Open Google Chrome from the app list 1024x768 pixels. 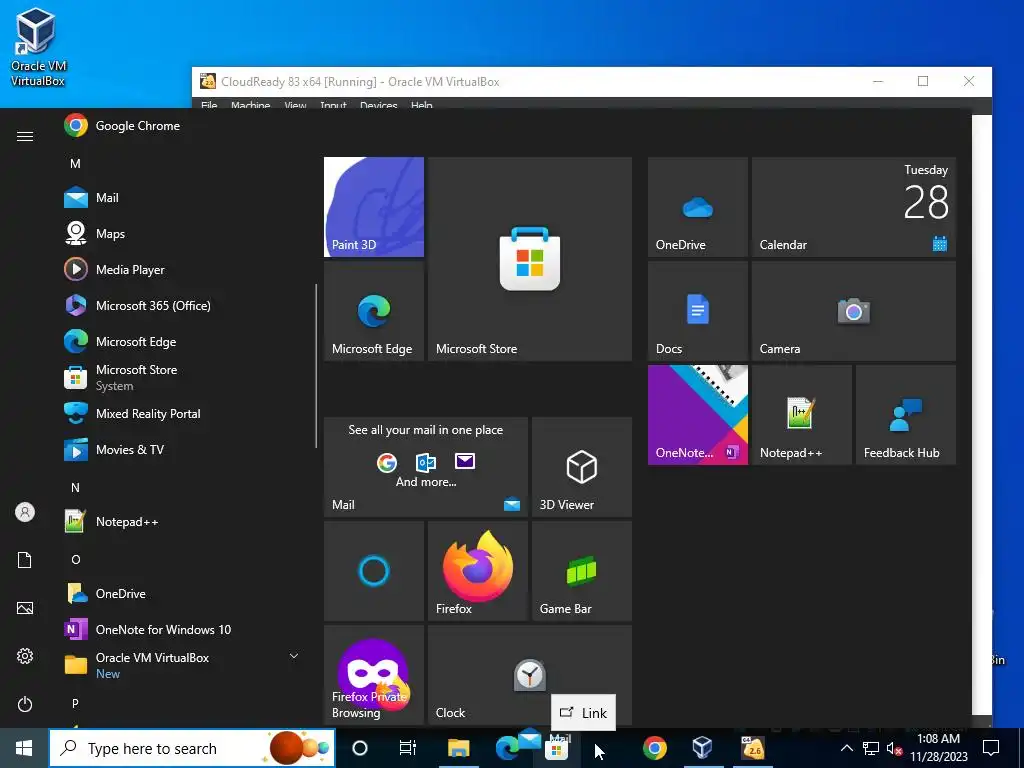coord(183,125)
